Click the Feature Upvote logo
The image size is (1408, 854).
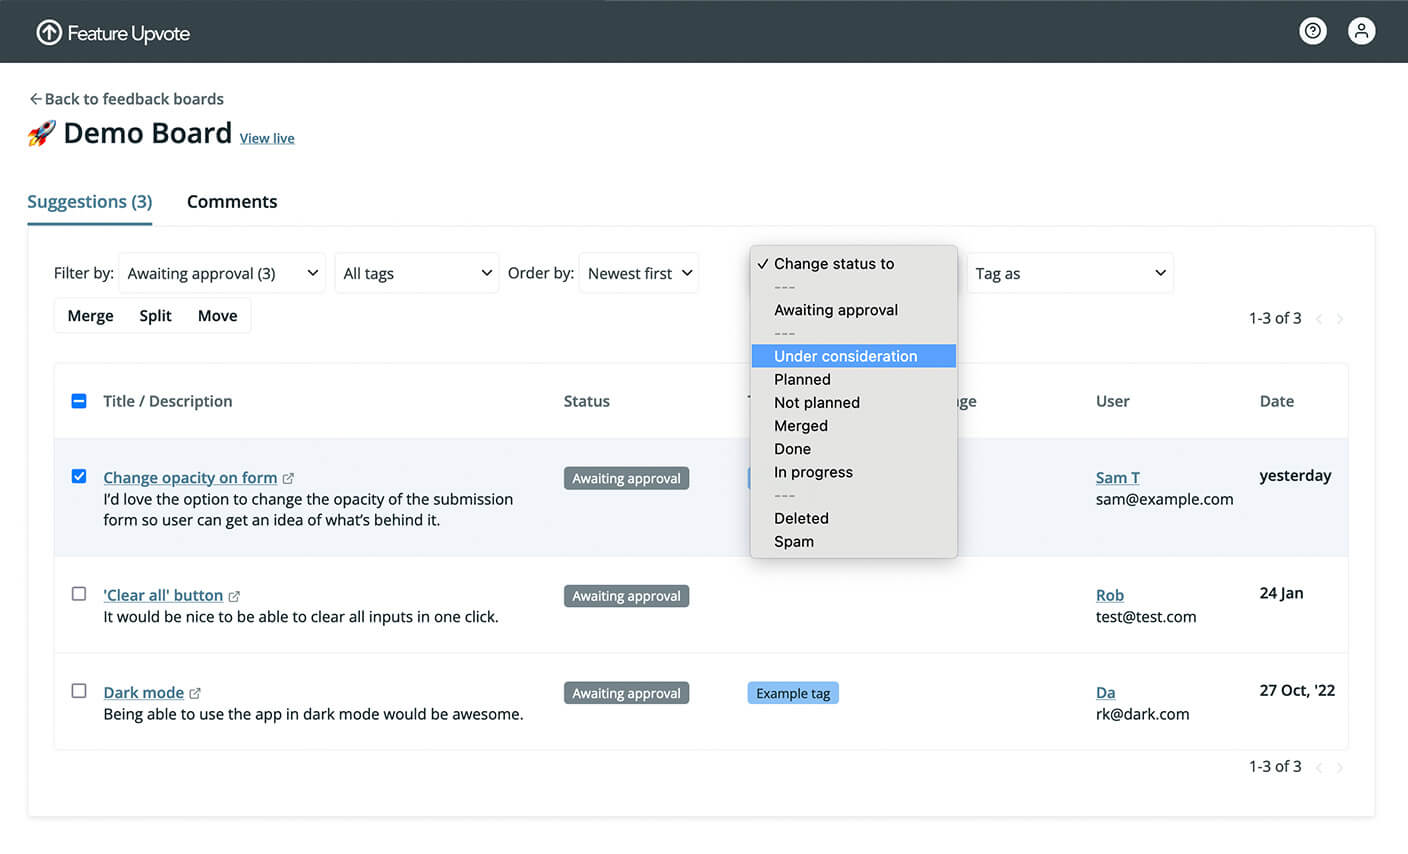pos(113,33)
